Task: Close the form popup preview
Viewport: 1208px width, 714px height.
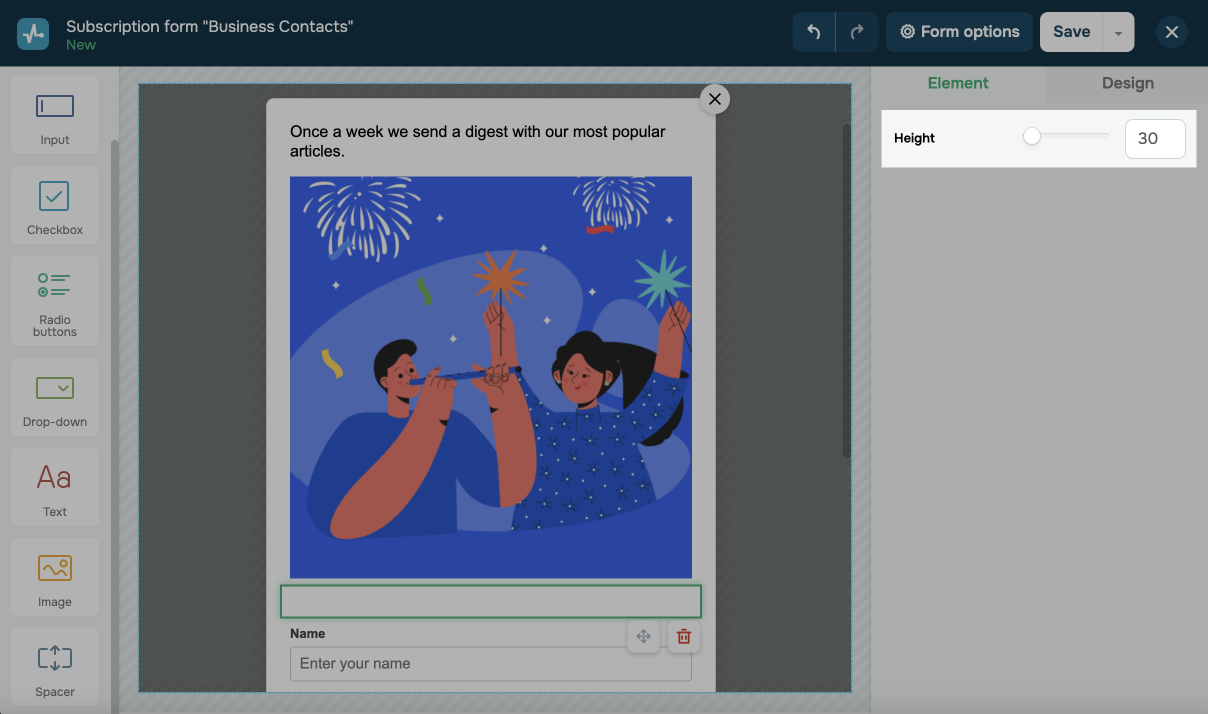Action: coord(714,99)
